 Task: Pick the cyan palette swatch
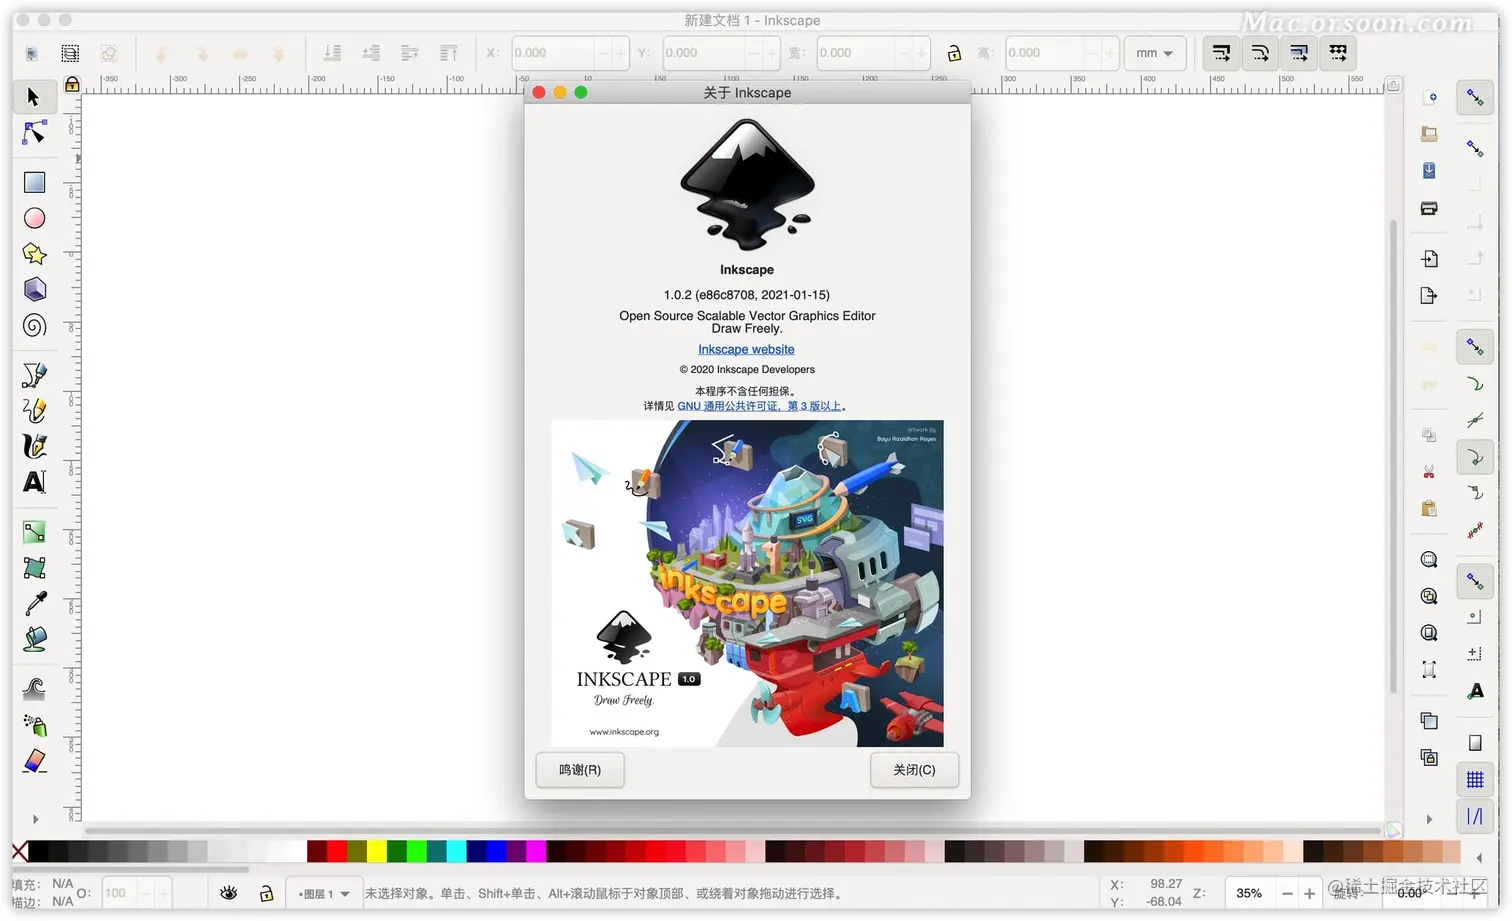456,851
